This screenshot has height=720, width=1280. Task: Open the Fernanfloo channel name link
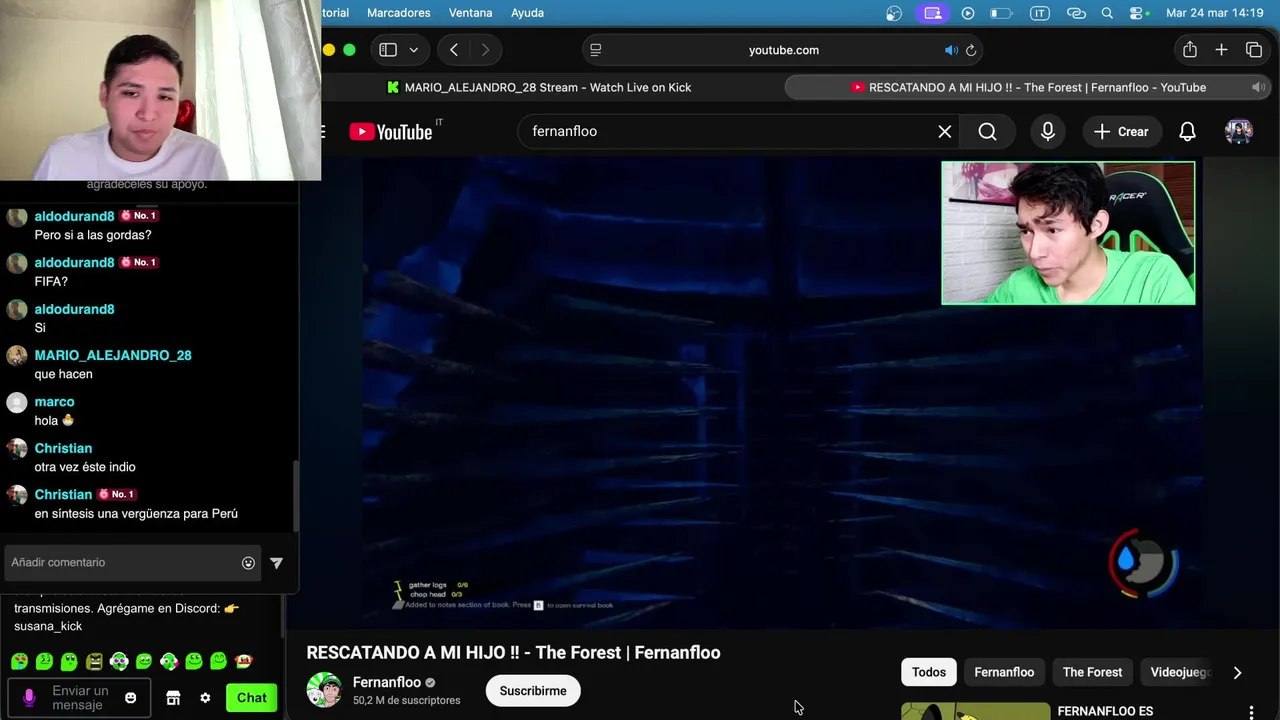point(386,682)
